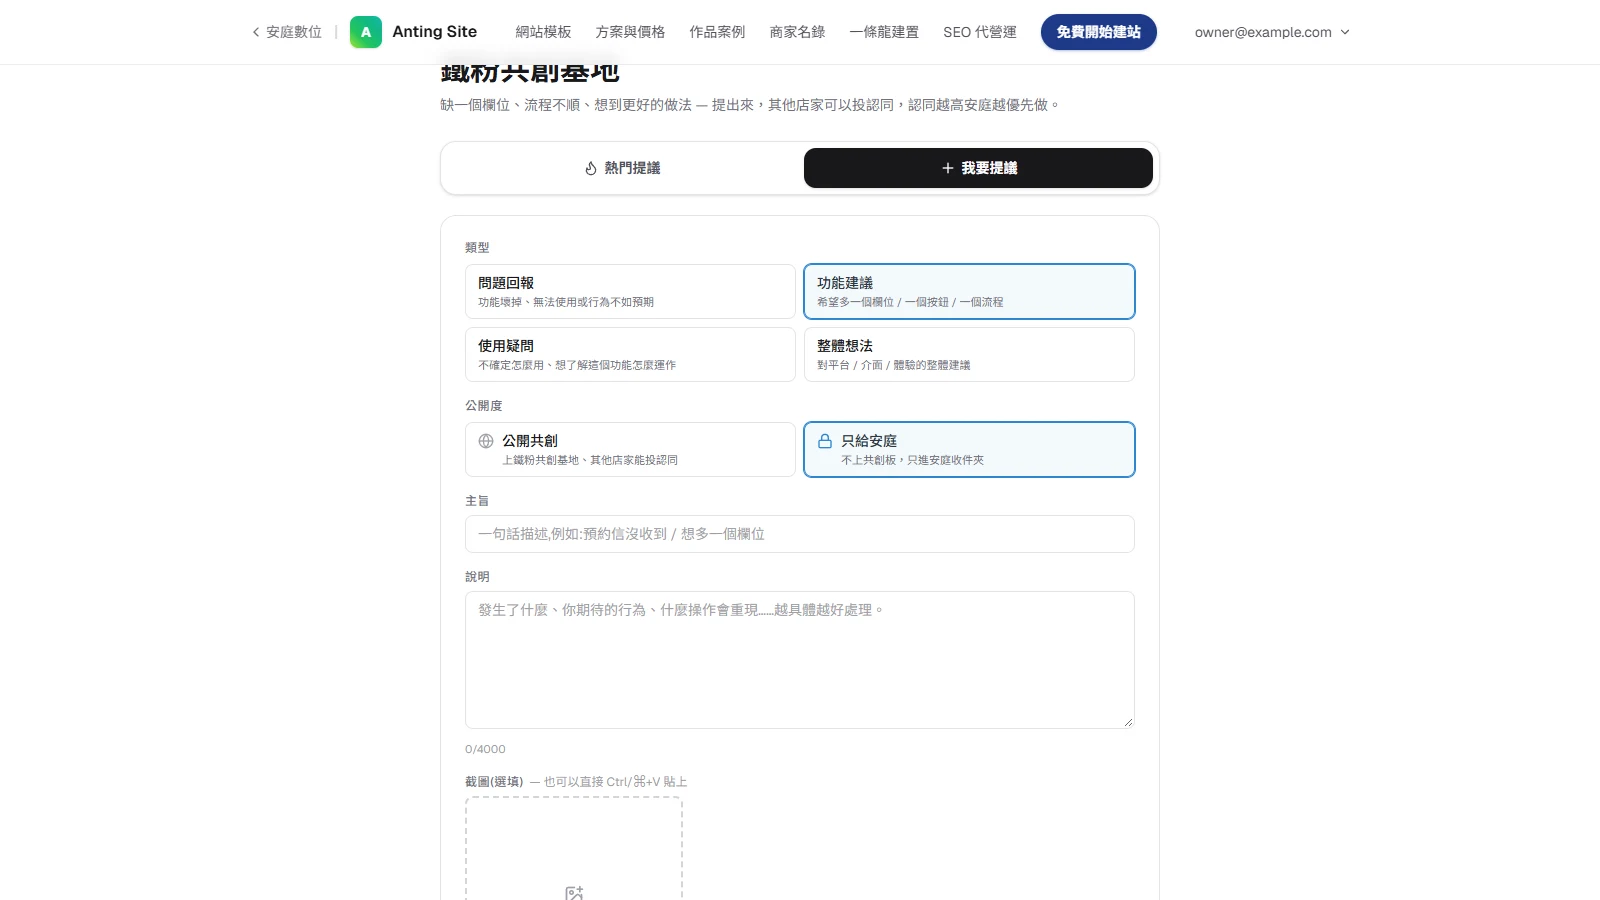Switch to the 熱門提議 tab
Screen dimensions: 1600x900
[622, 168]
